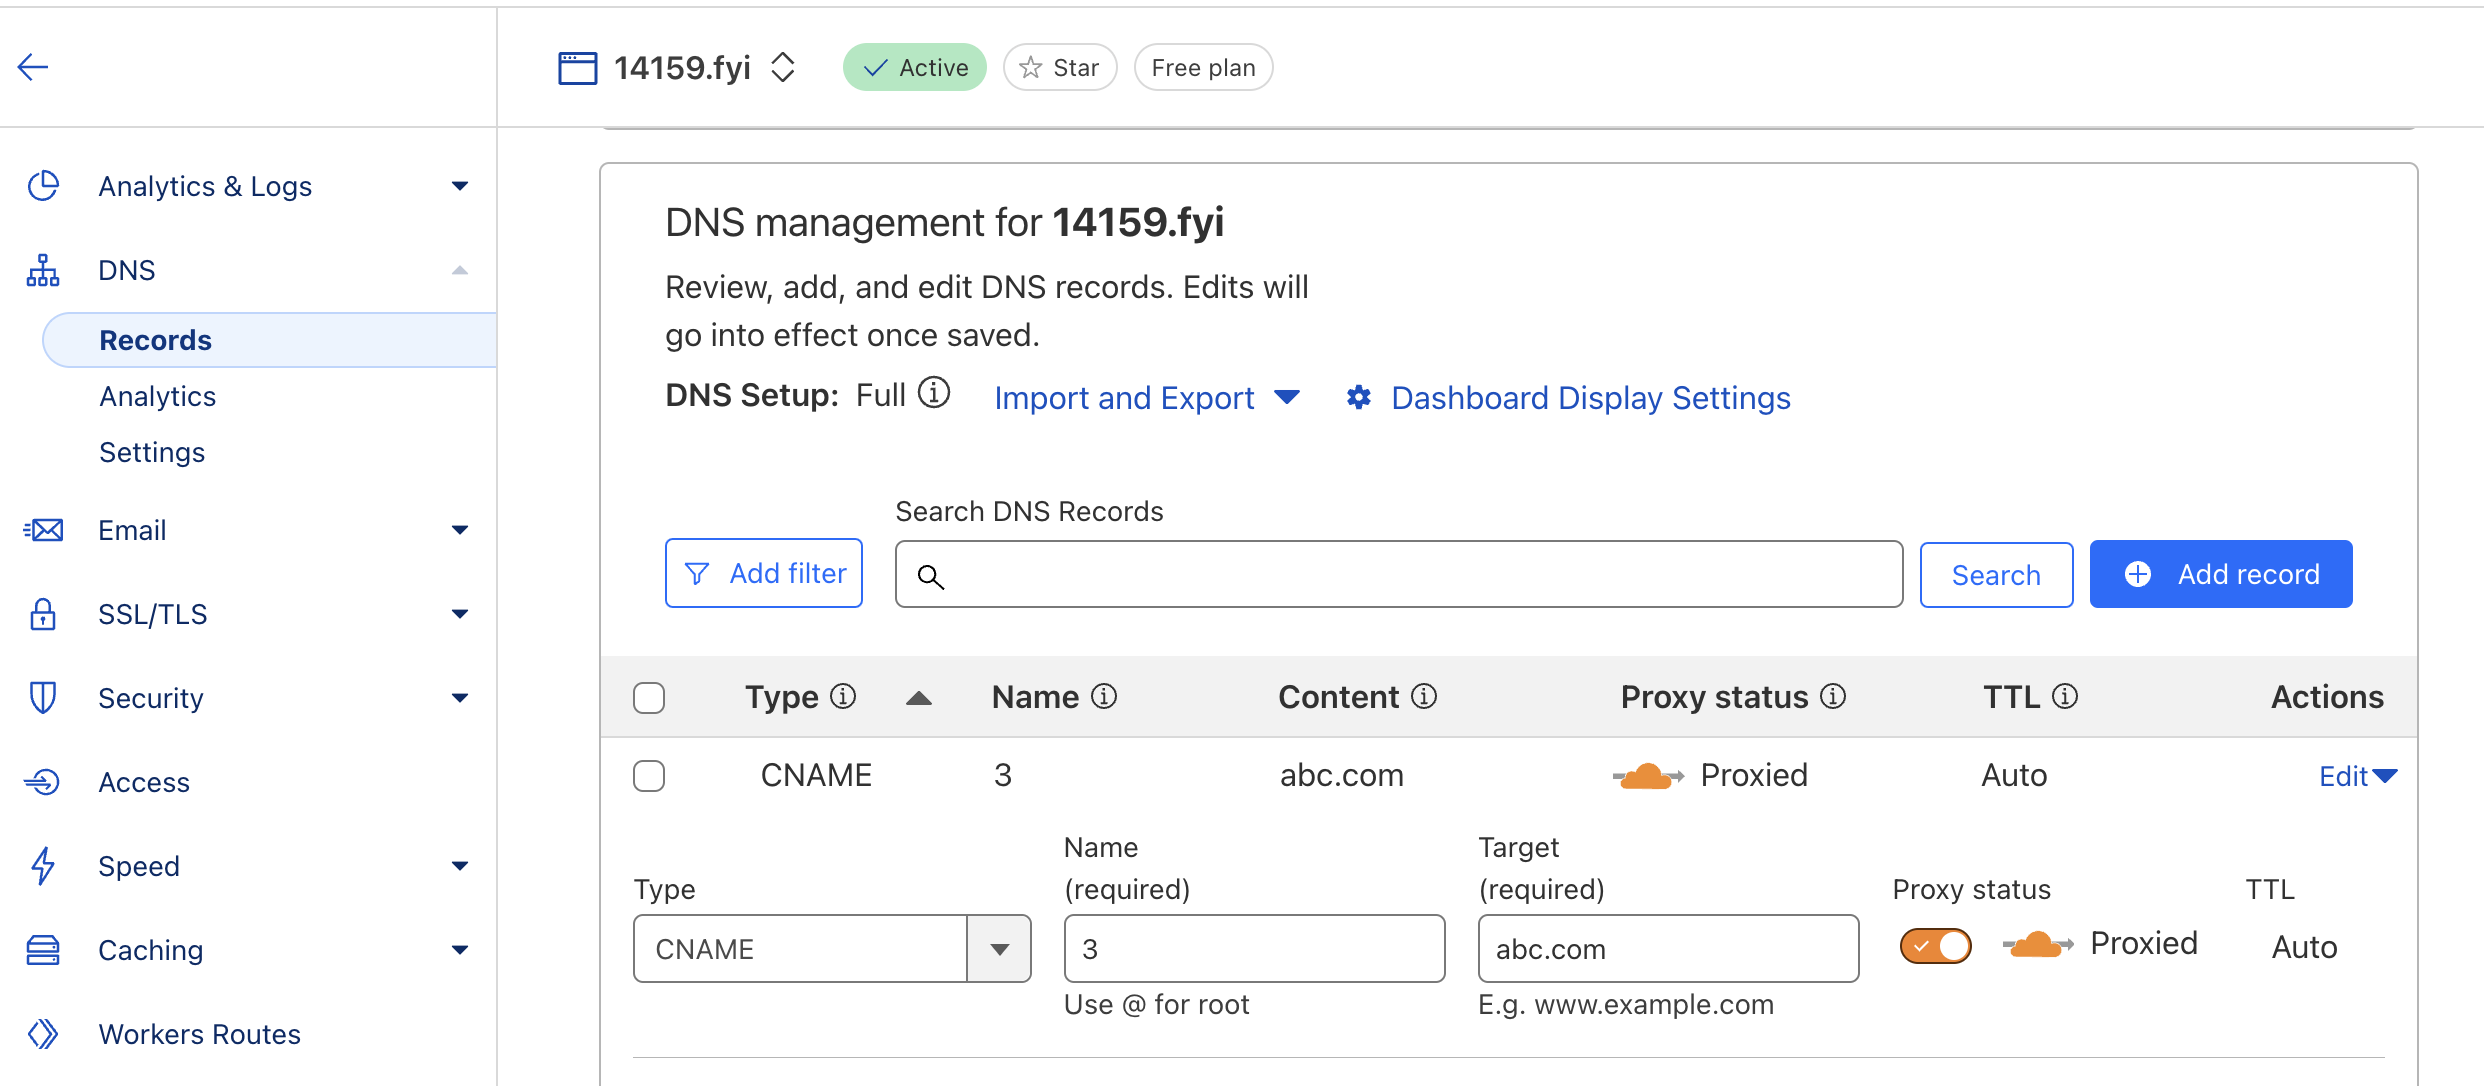This screenshot has width=2484, height=1086.
Task: Click the Type column info icon
Action: [844, 696]
